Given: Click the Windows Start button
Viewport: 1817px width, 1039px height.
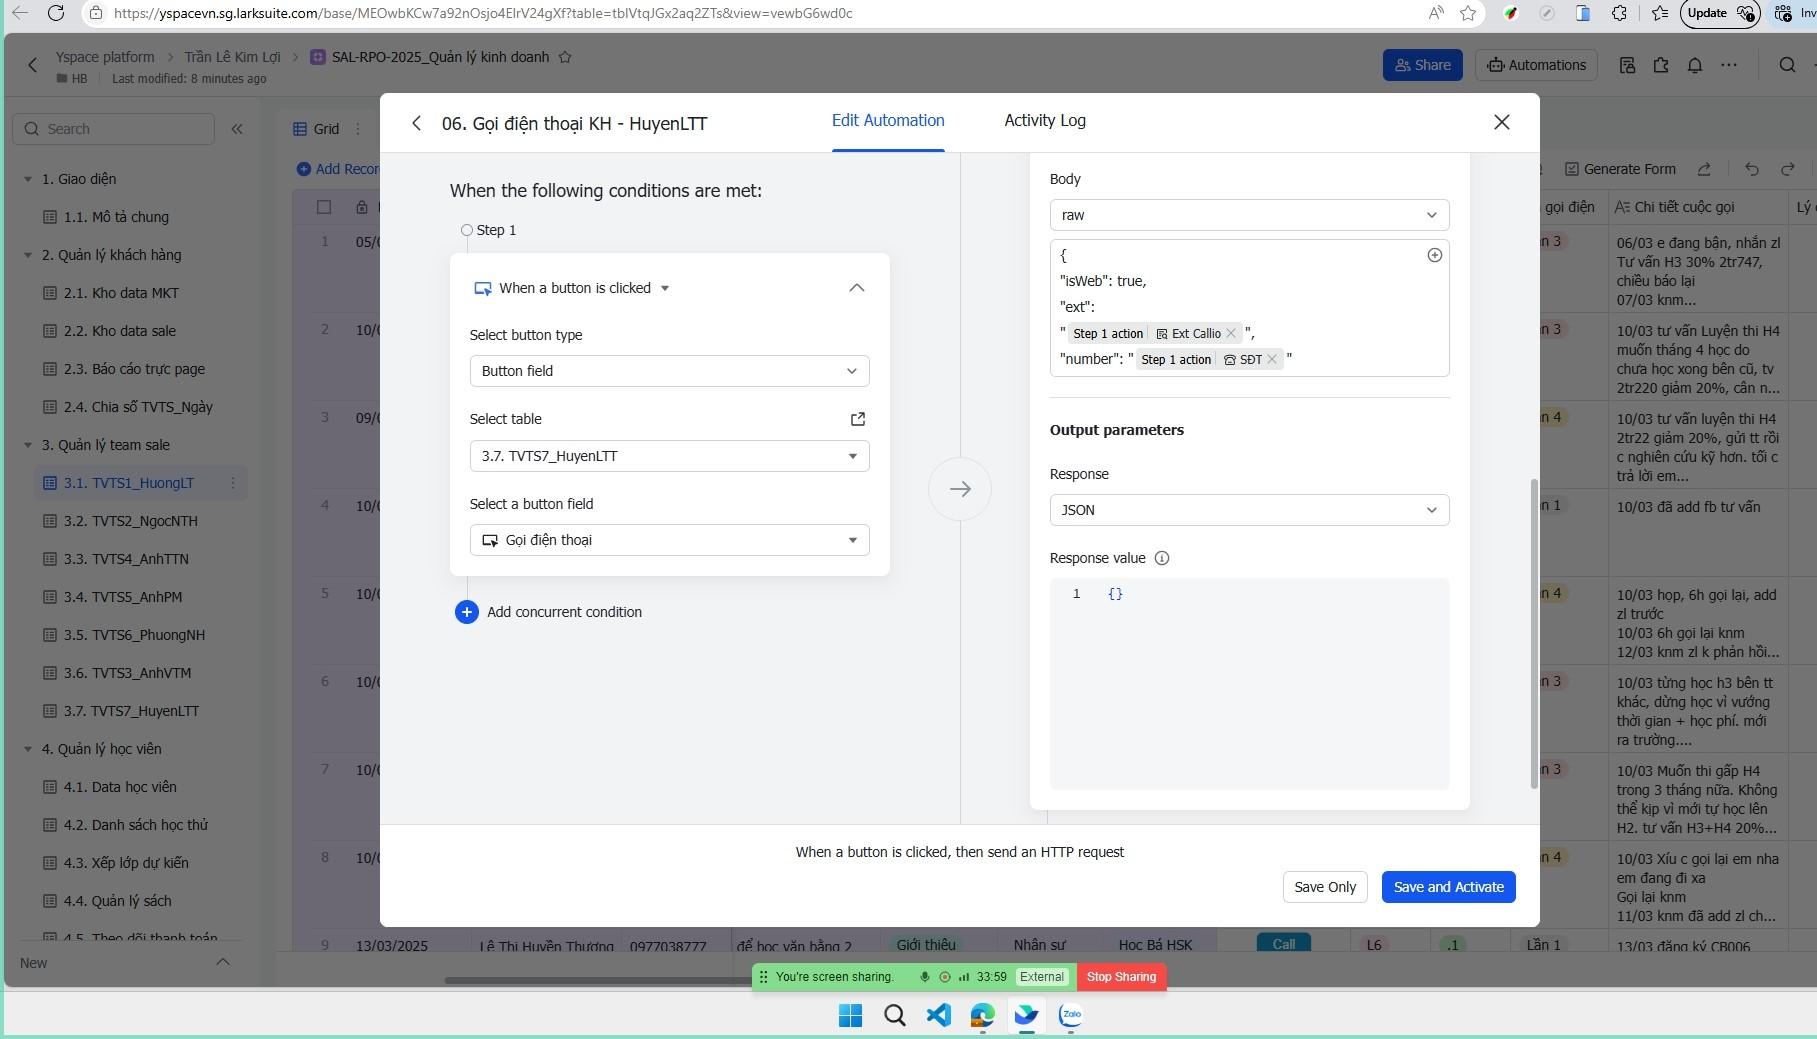Looking at the screenshot, I should pos(850,1016).
